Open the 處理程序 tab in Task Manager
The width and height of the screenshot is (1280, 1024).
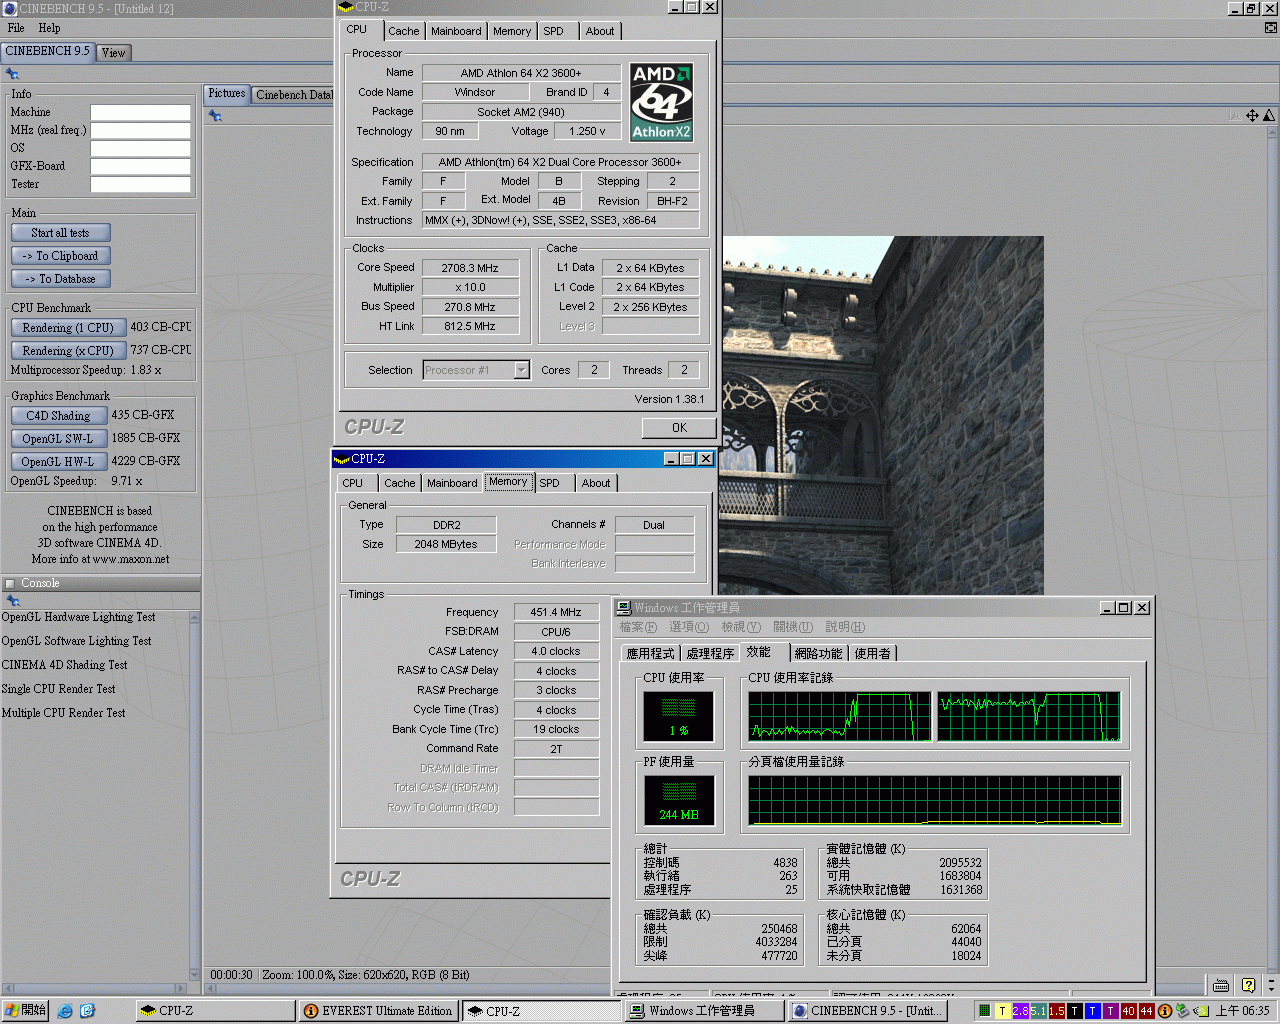[710, 653]
